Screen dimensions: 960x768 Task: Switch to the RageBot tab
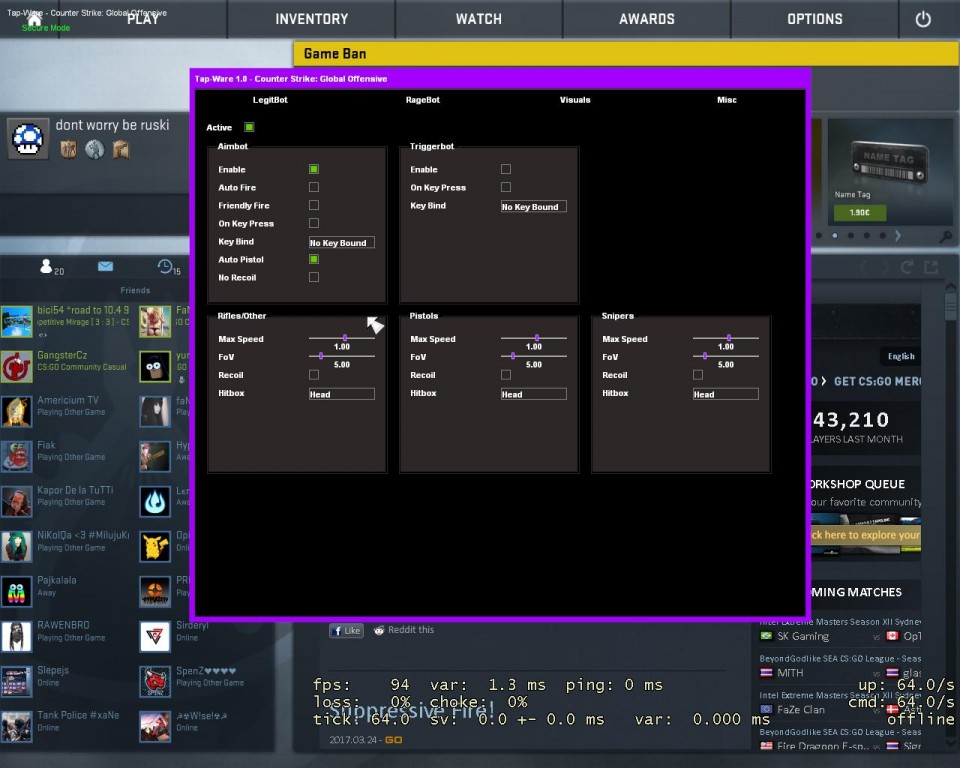coord(422,100)
